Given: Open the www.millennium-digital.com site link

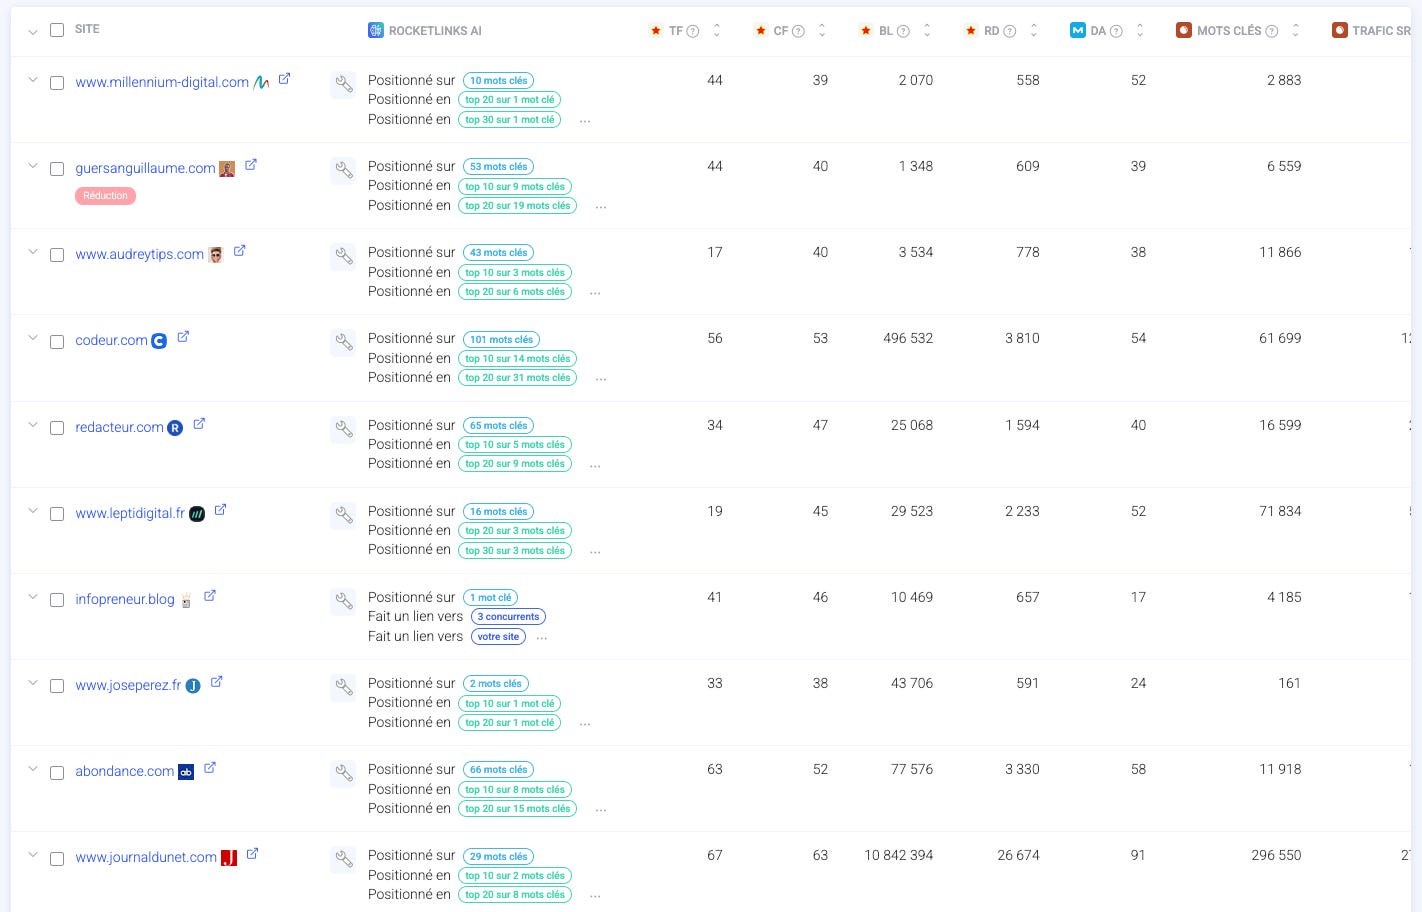Looking at the screenshot, I should click(162, 82).
